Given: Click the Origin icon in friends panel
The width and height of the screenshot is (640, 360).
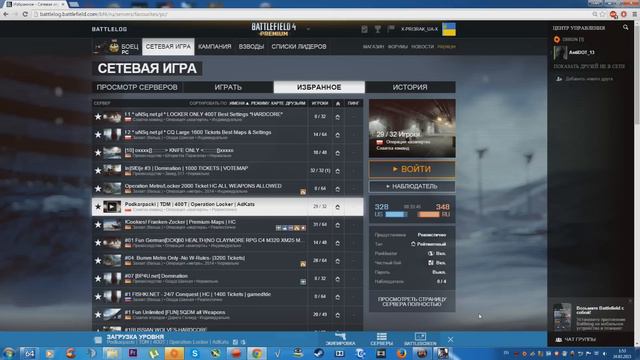Looking at the screenshot, I should tap(557, 40).
